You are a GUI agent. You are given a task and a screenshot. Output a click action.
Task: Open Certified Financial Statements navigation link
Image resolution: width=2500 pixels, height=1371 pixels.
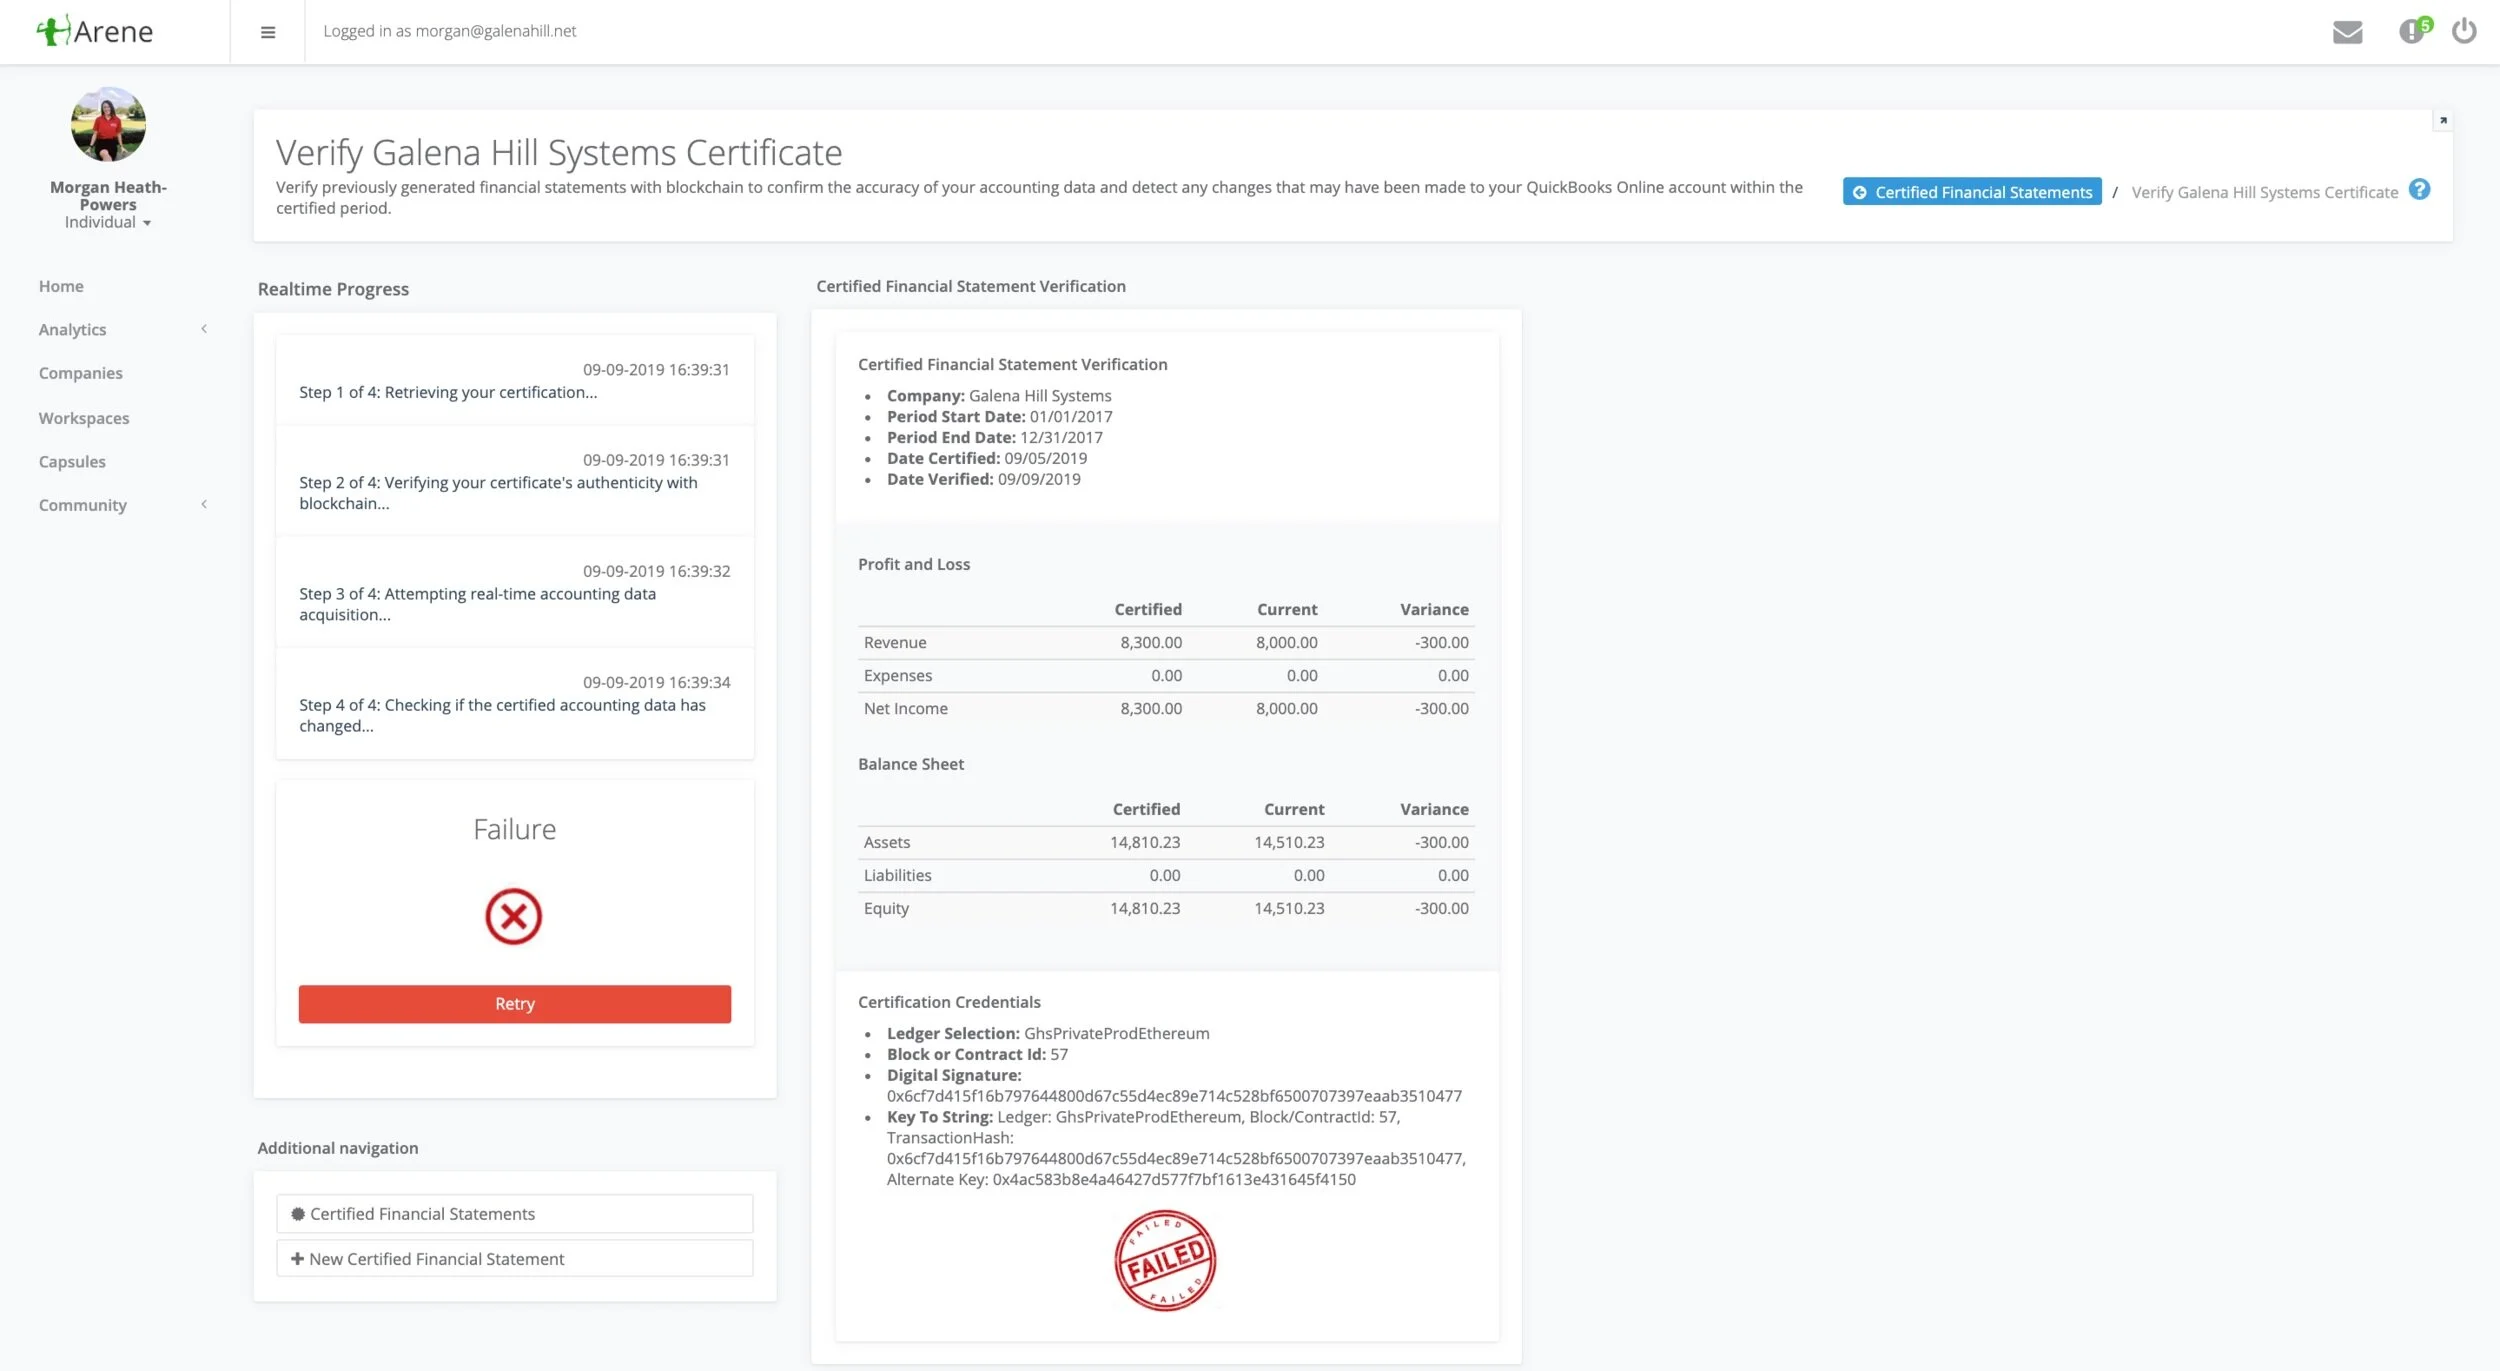pyautogui.click(x=514, y=1214)
